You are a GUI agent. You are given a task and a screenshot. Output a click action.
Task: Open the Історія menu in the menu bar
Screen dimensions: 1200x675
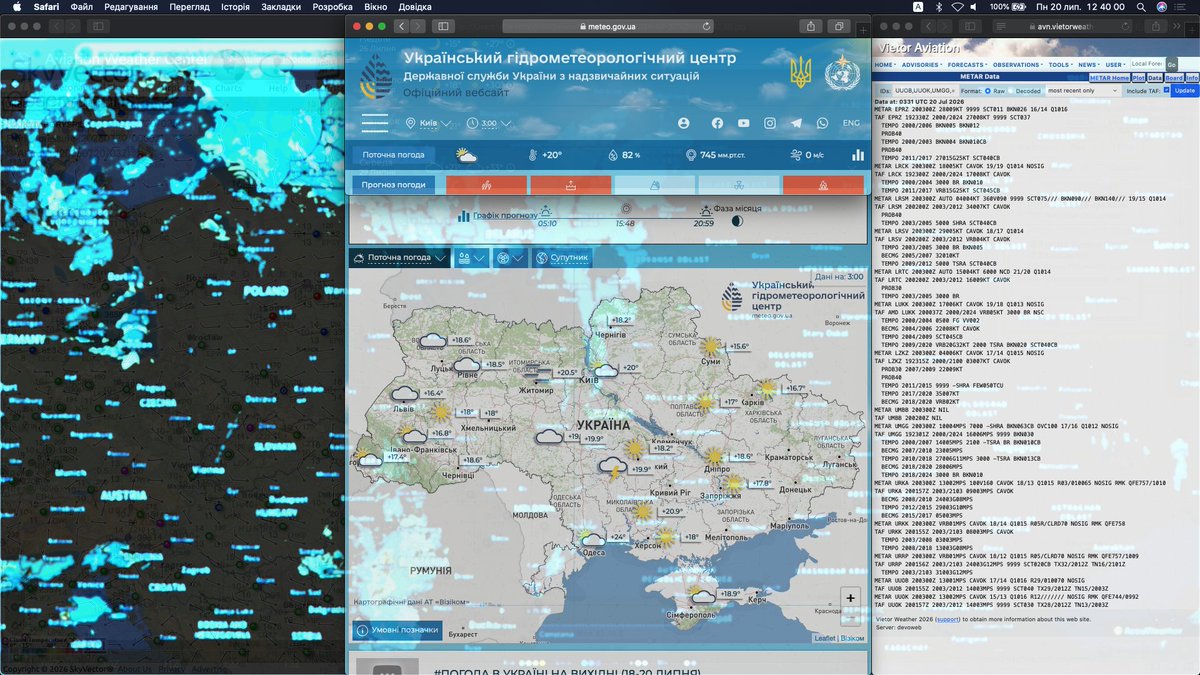(235, 6)
